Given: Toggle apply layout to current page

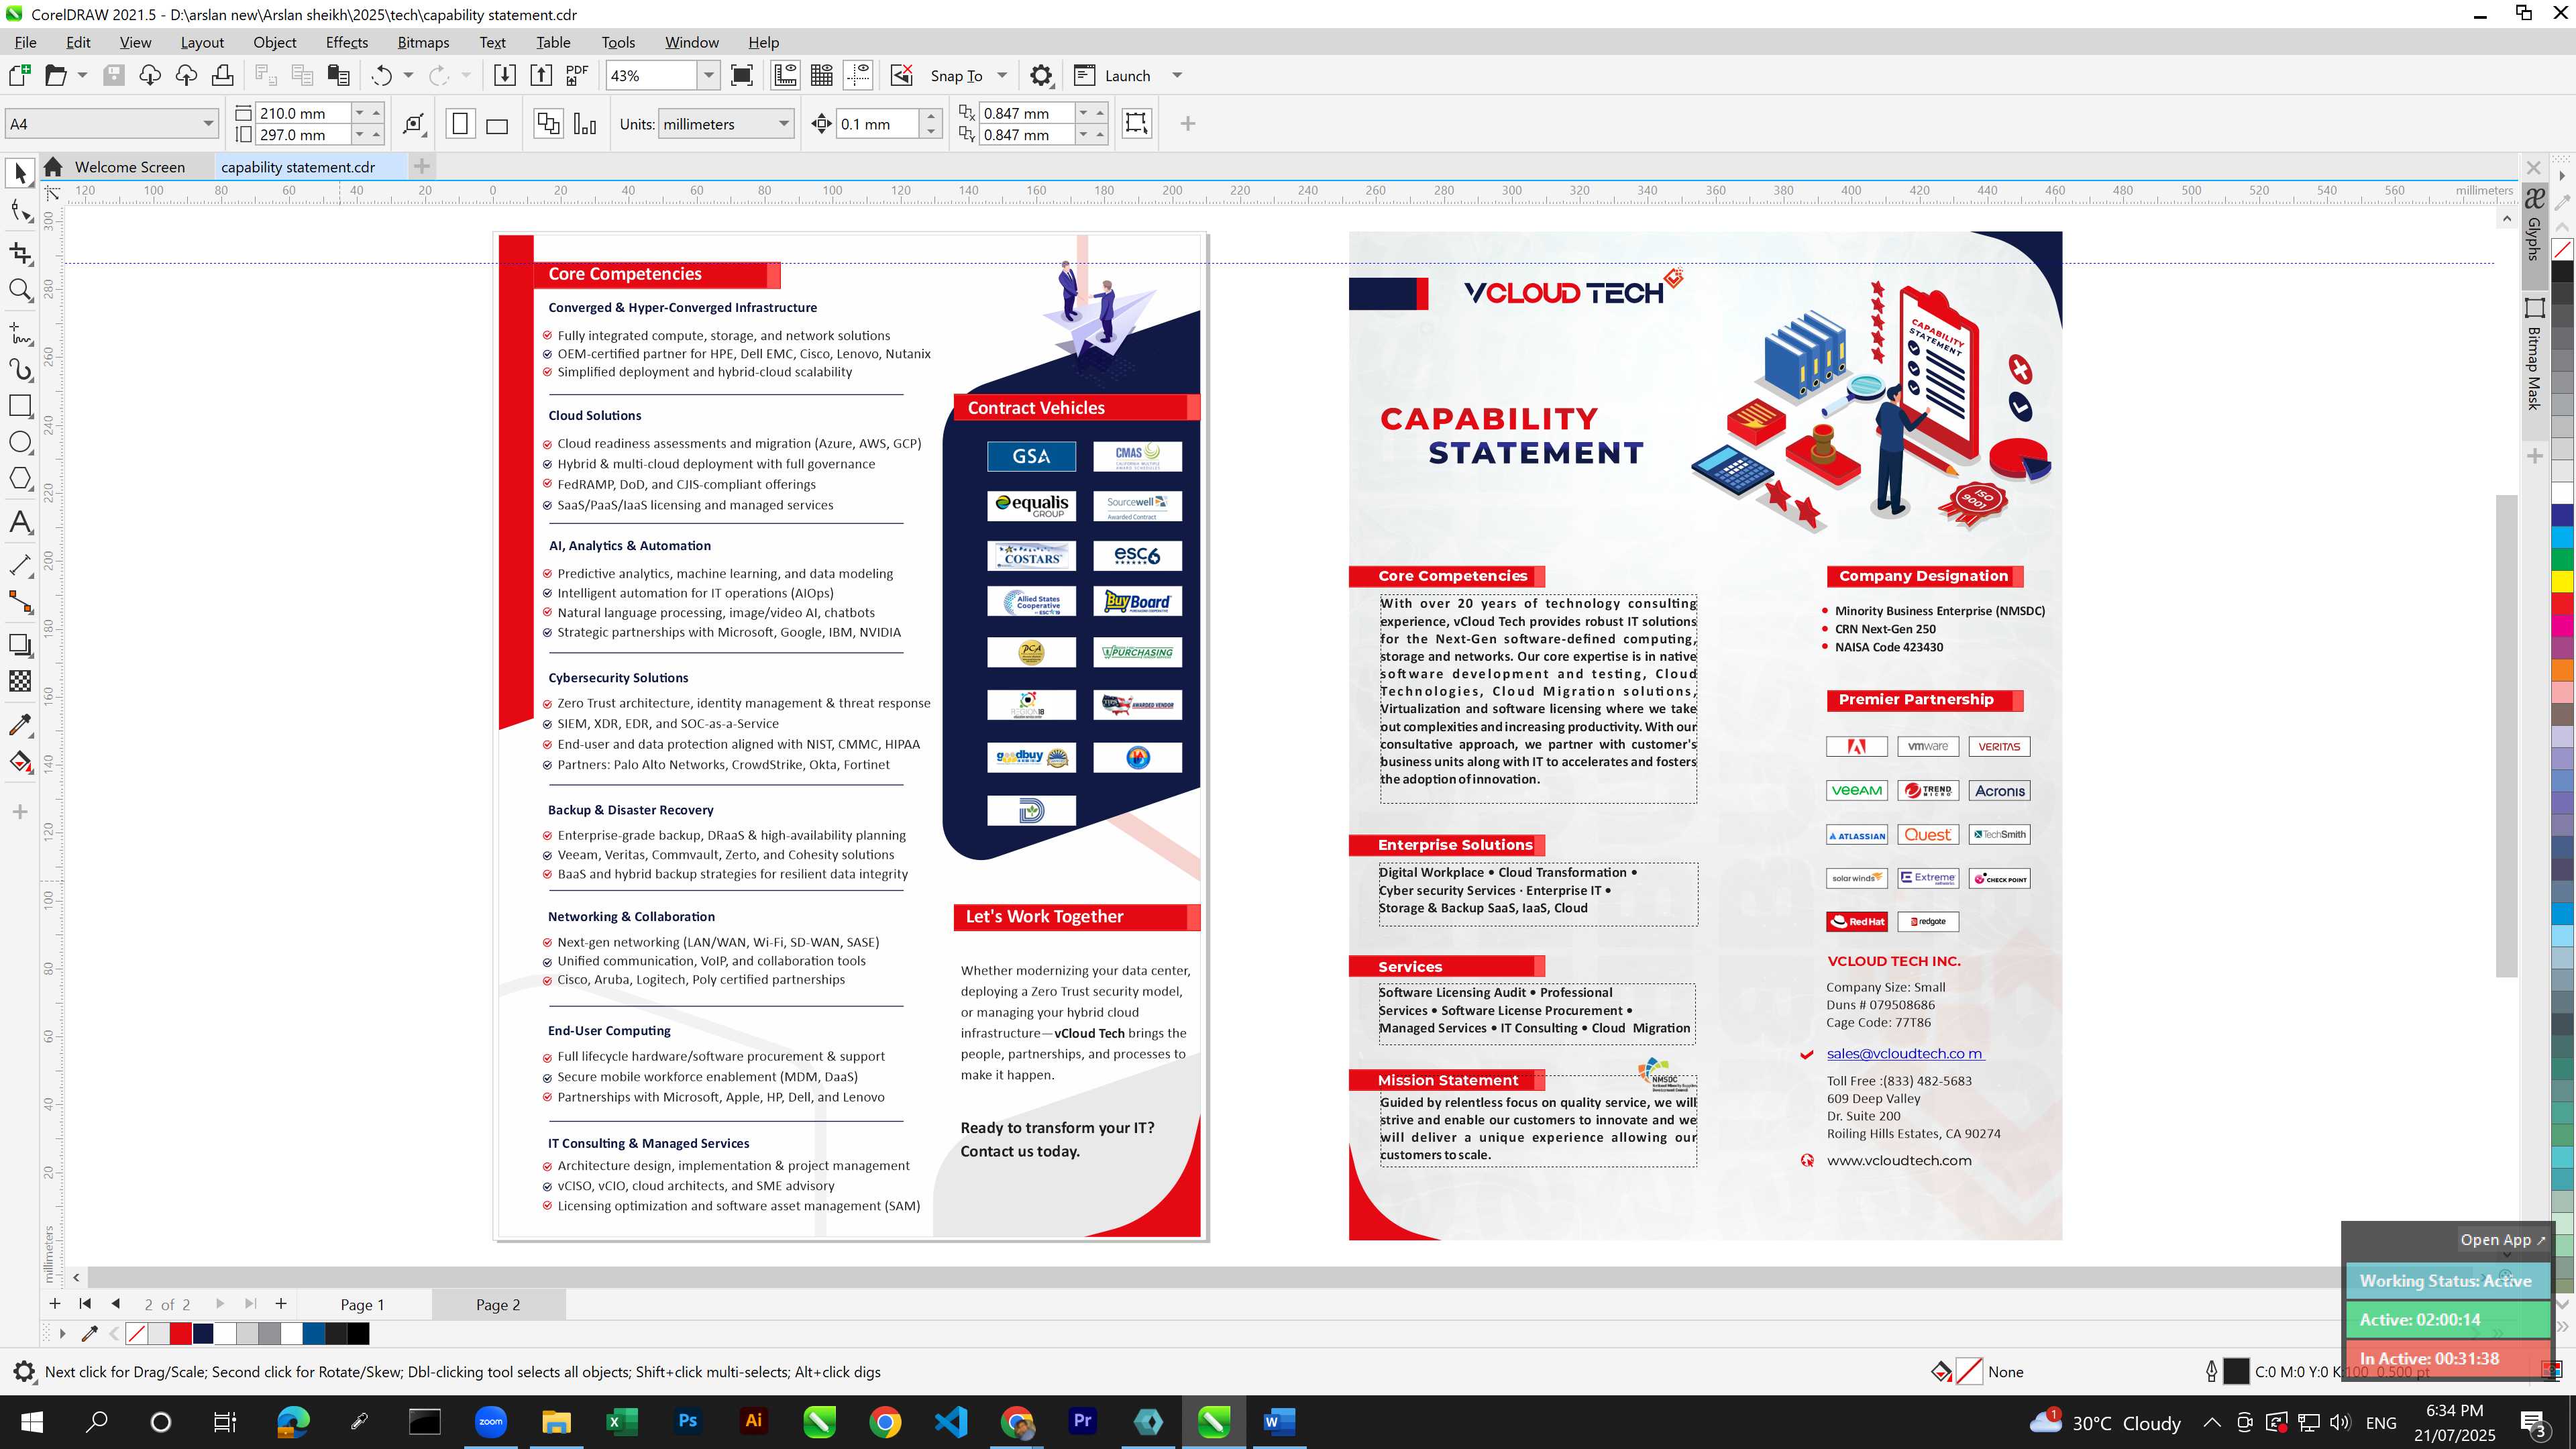Looking at the screenshot, I should 585,124.
